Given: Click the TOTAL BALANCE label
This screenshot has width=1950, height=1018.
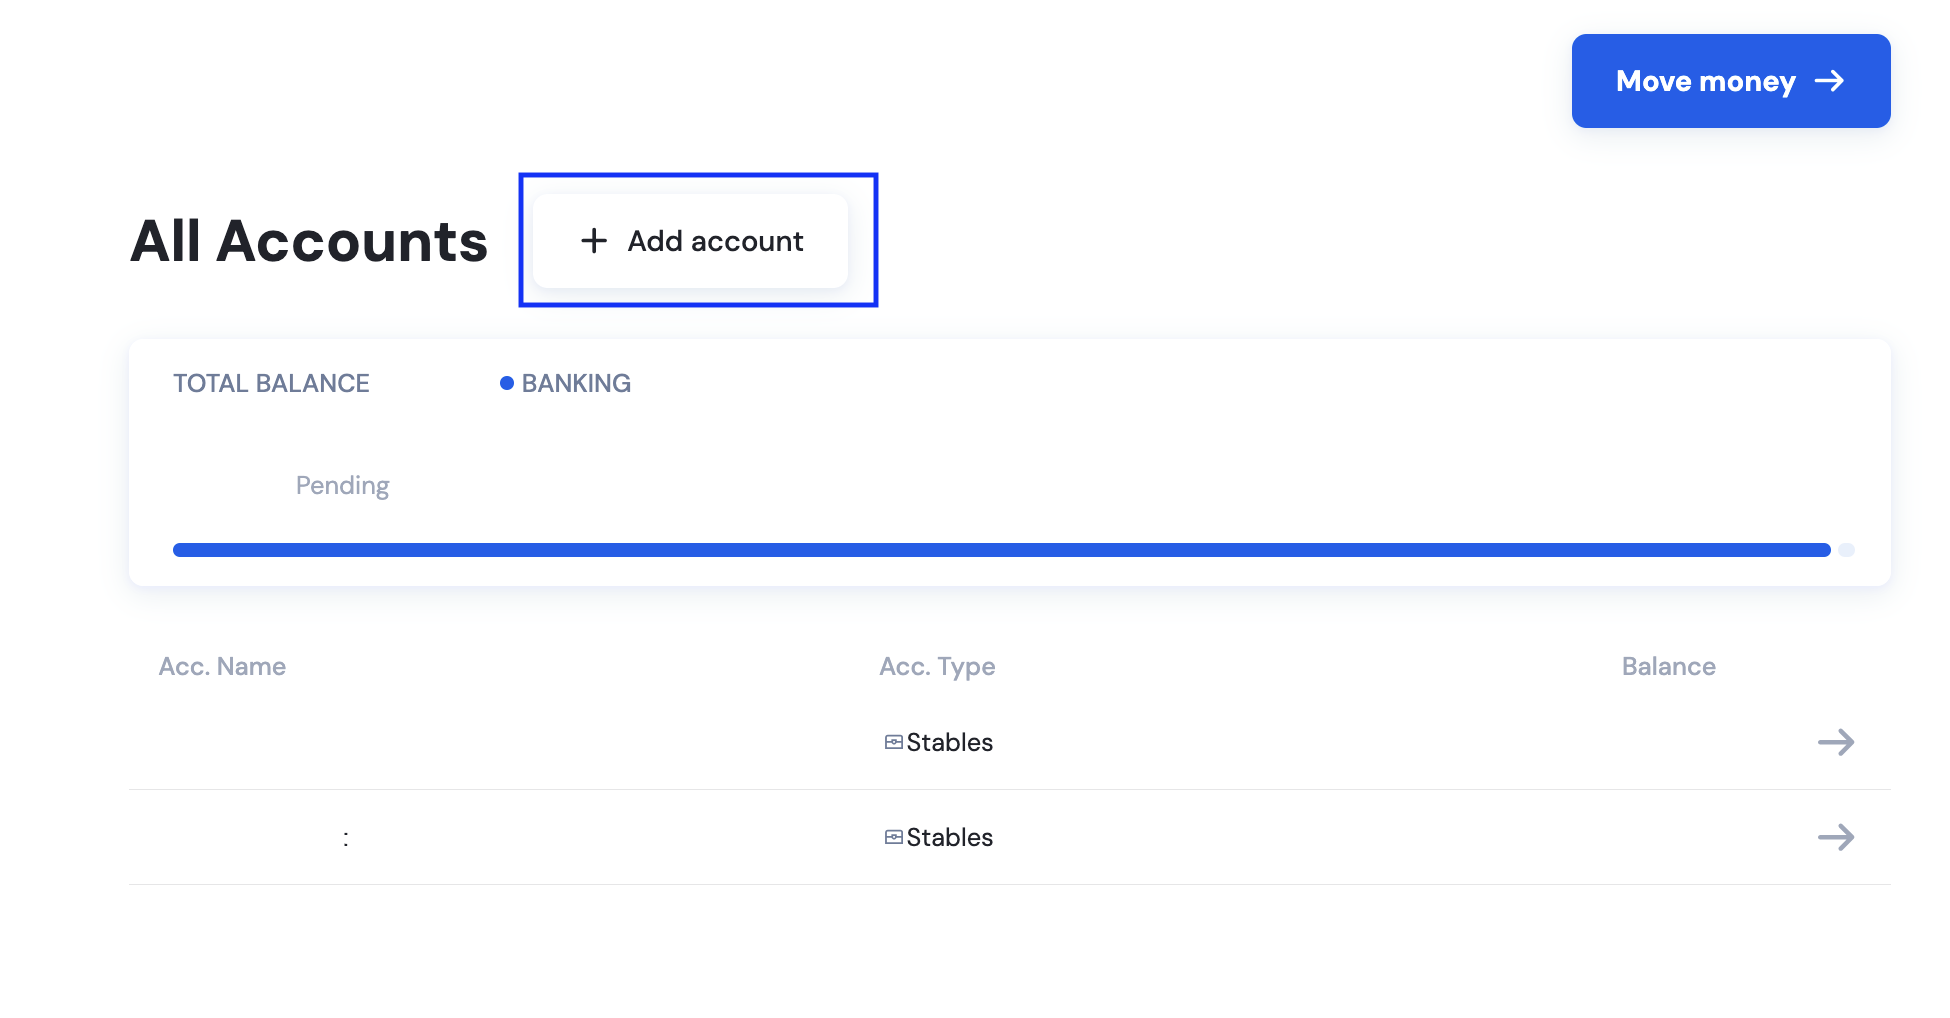Looking at the screenshot, I should (271, 383).
